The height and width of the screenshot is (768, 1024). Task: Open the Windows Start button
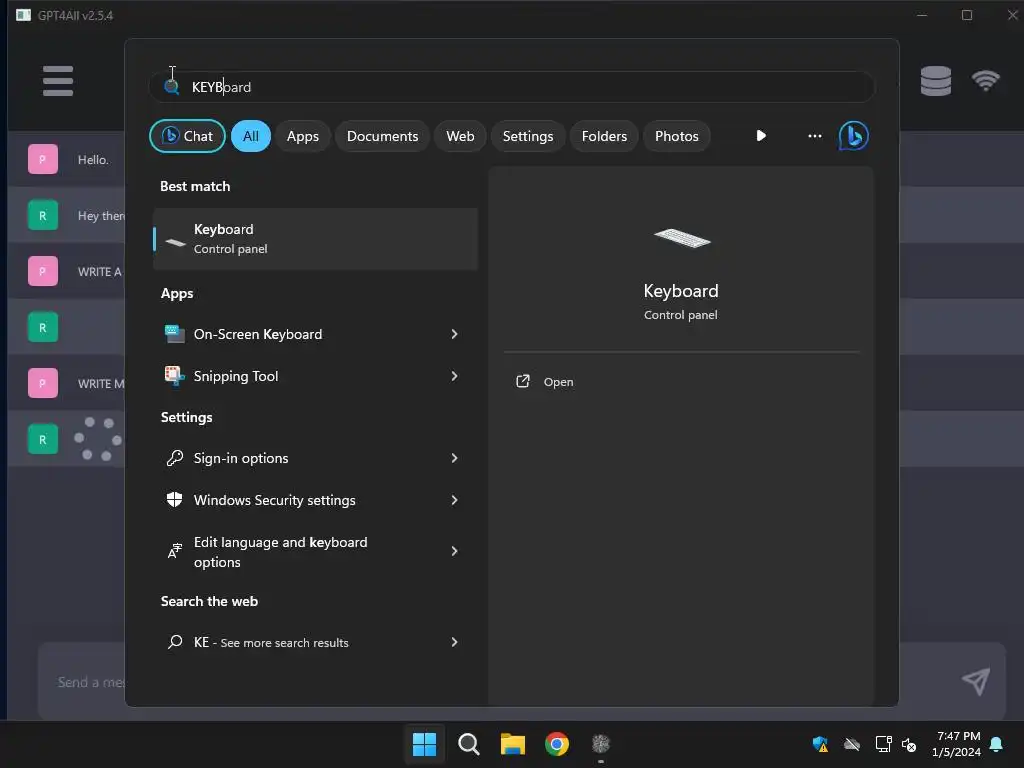[x=424, y=744]
